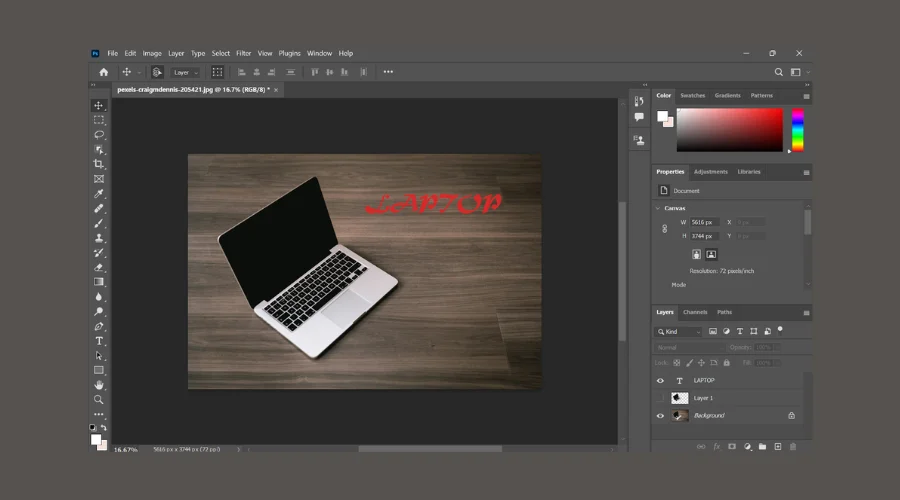
Task: Set canvas to portrait orientation button
Action: click(696, 254)
